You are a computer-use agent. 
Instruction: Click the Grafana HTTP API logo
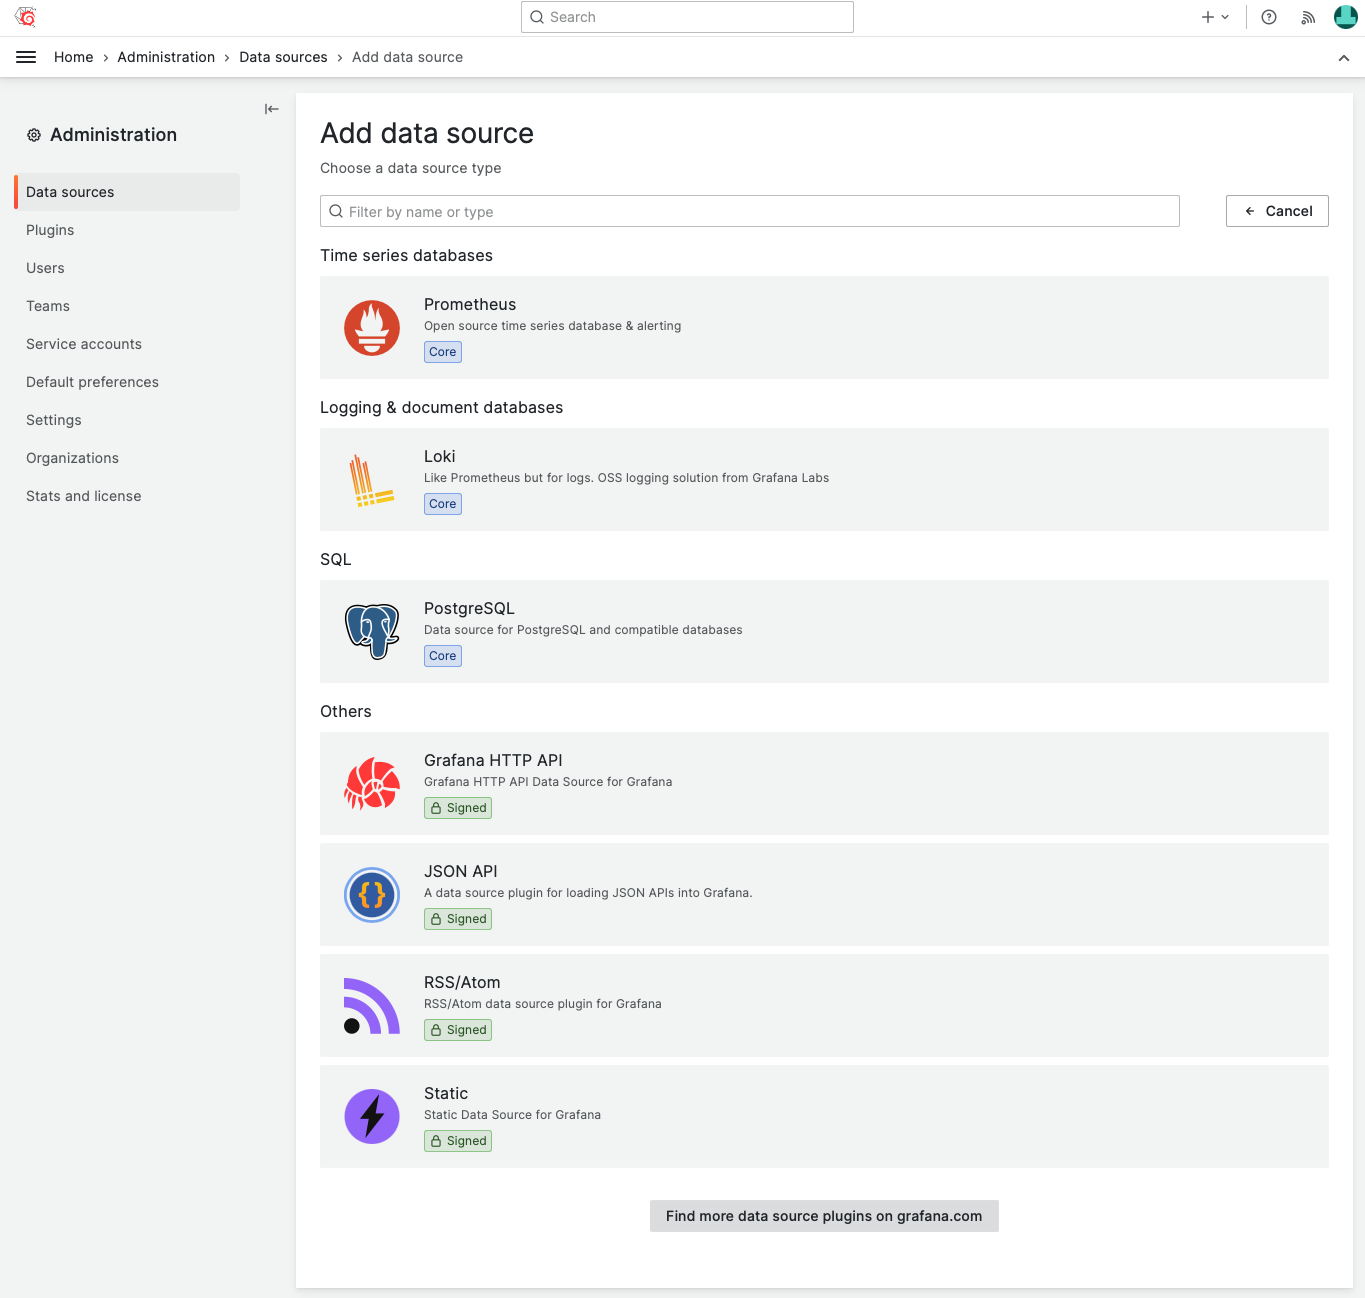pyautogui.click(x=372, y=784)
